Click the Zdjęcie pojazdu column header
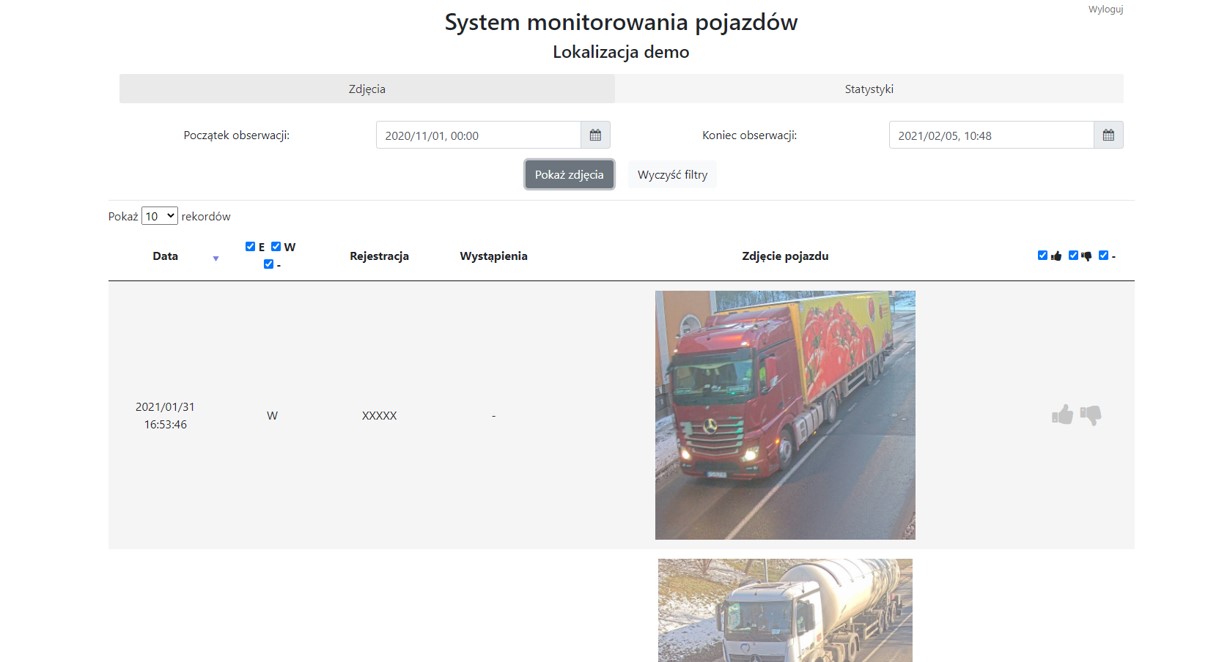The width and height of the screenshot is (1208, 662). pos(785,256)
